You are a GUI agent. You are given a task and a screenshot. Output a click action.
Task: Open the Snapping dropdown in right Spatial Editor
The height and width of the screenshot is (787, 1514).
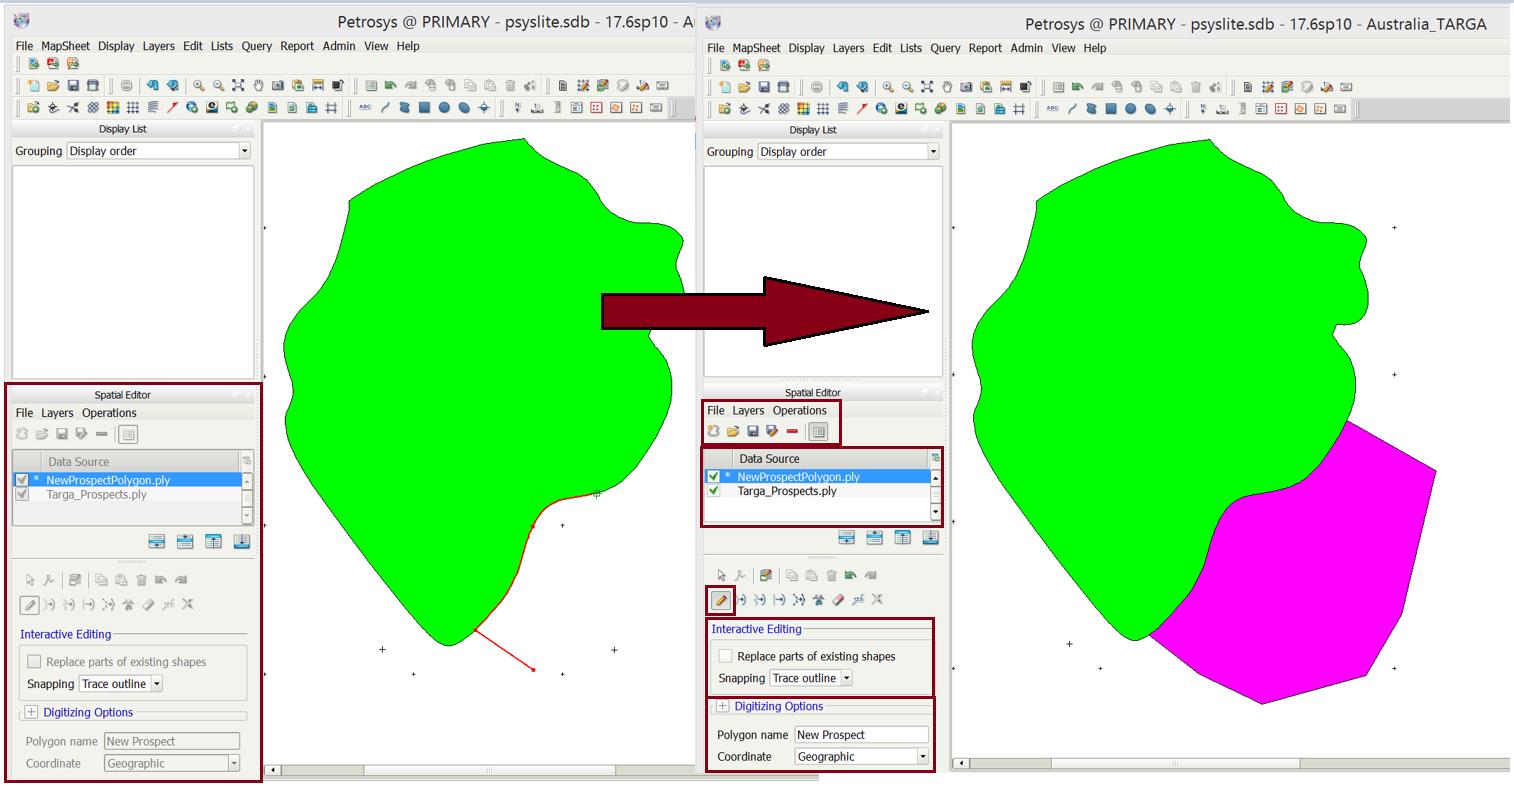click(x=846, y=678)
